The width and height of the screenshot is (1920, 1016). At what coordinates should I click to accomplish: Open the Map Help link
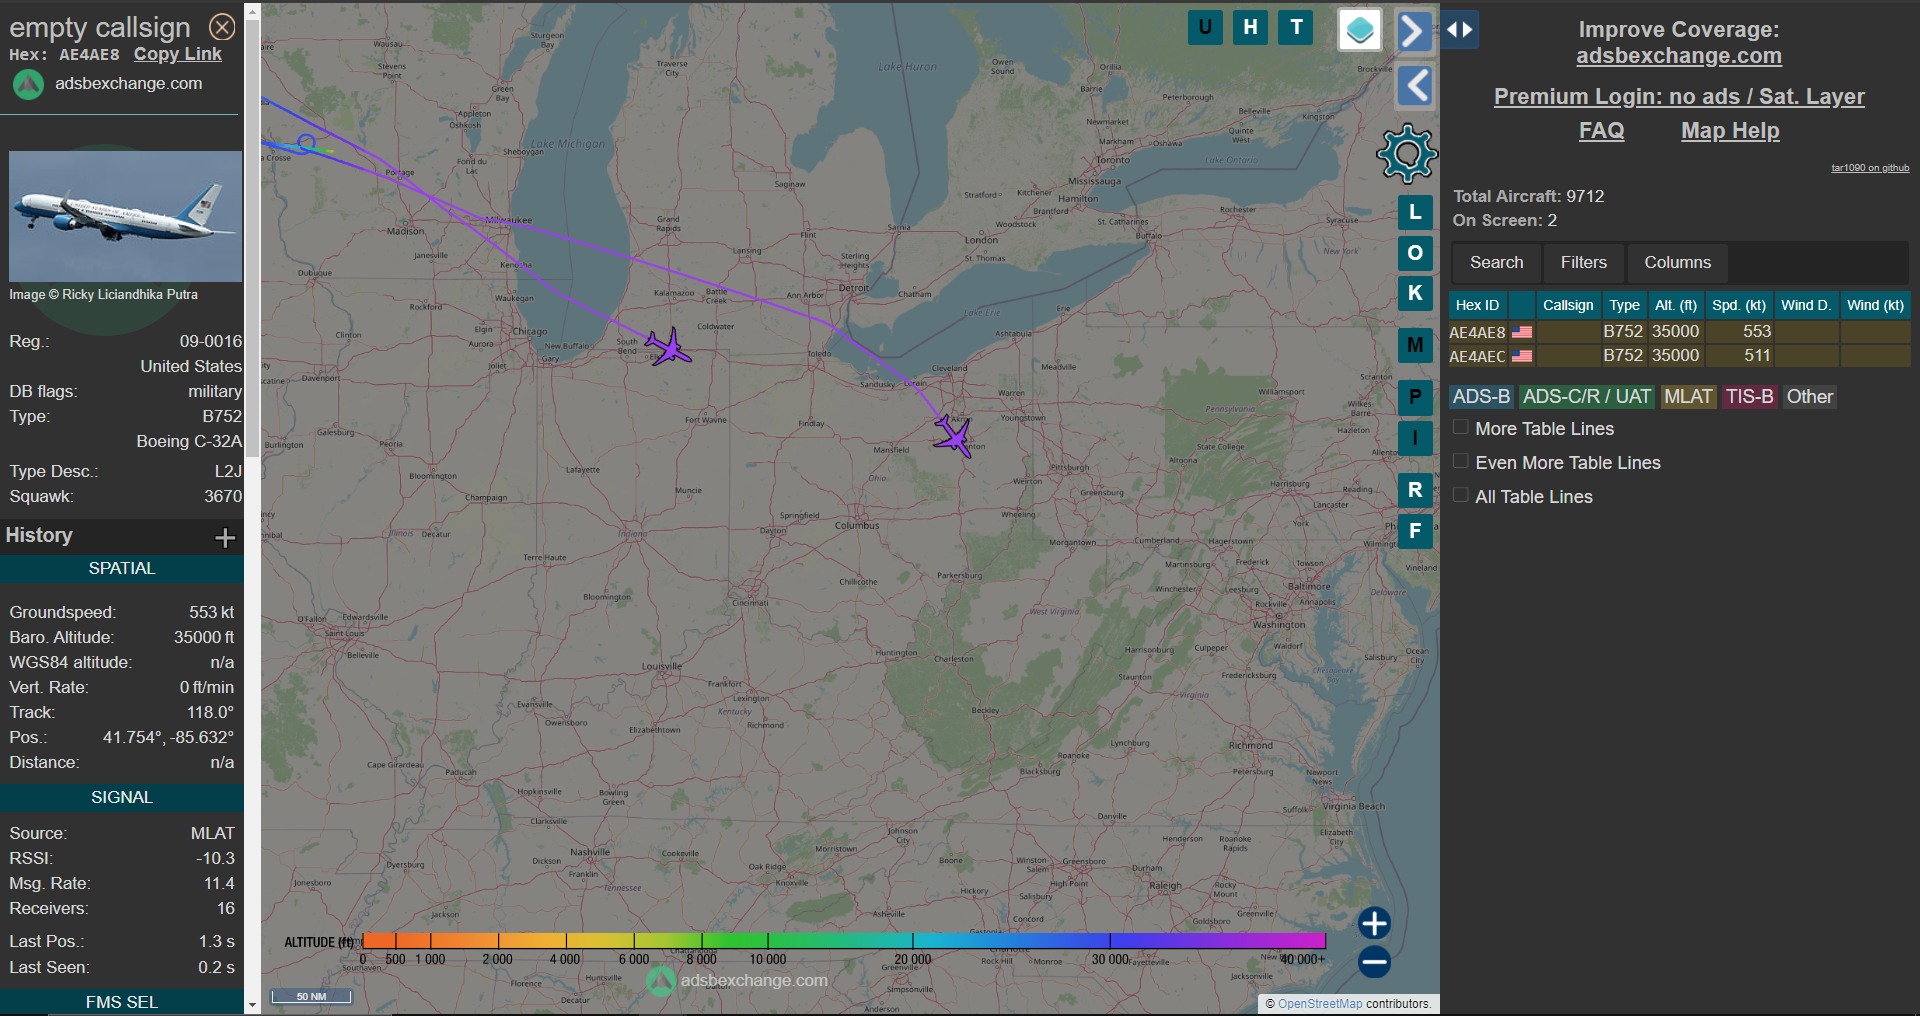[1730, 131]
